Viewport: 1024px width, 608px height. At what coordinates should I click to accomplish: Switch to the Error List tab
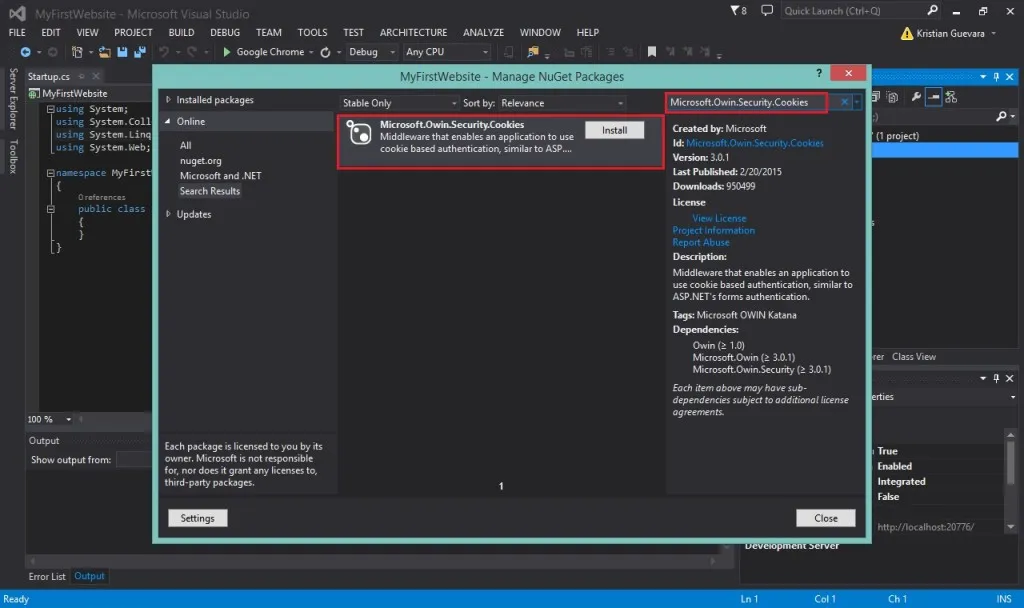pos(47,577)
